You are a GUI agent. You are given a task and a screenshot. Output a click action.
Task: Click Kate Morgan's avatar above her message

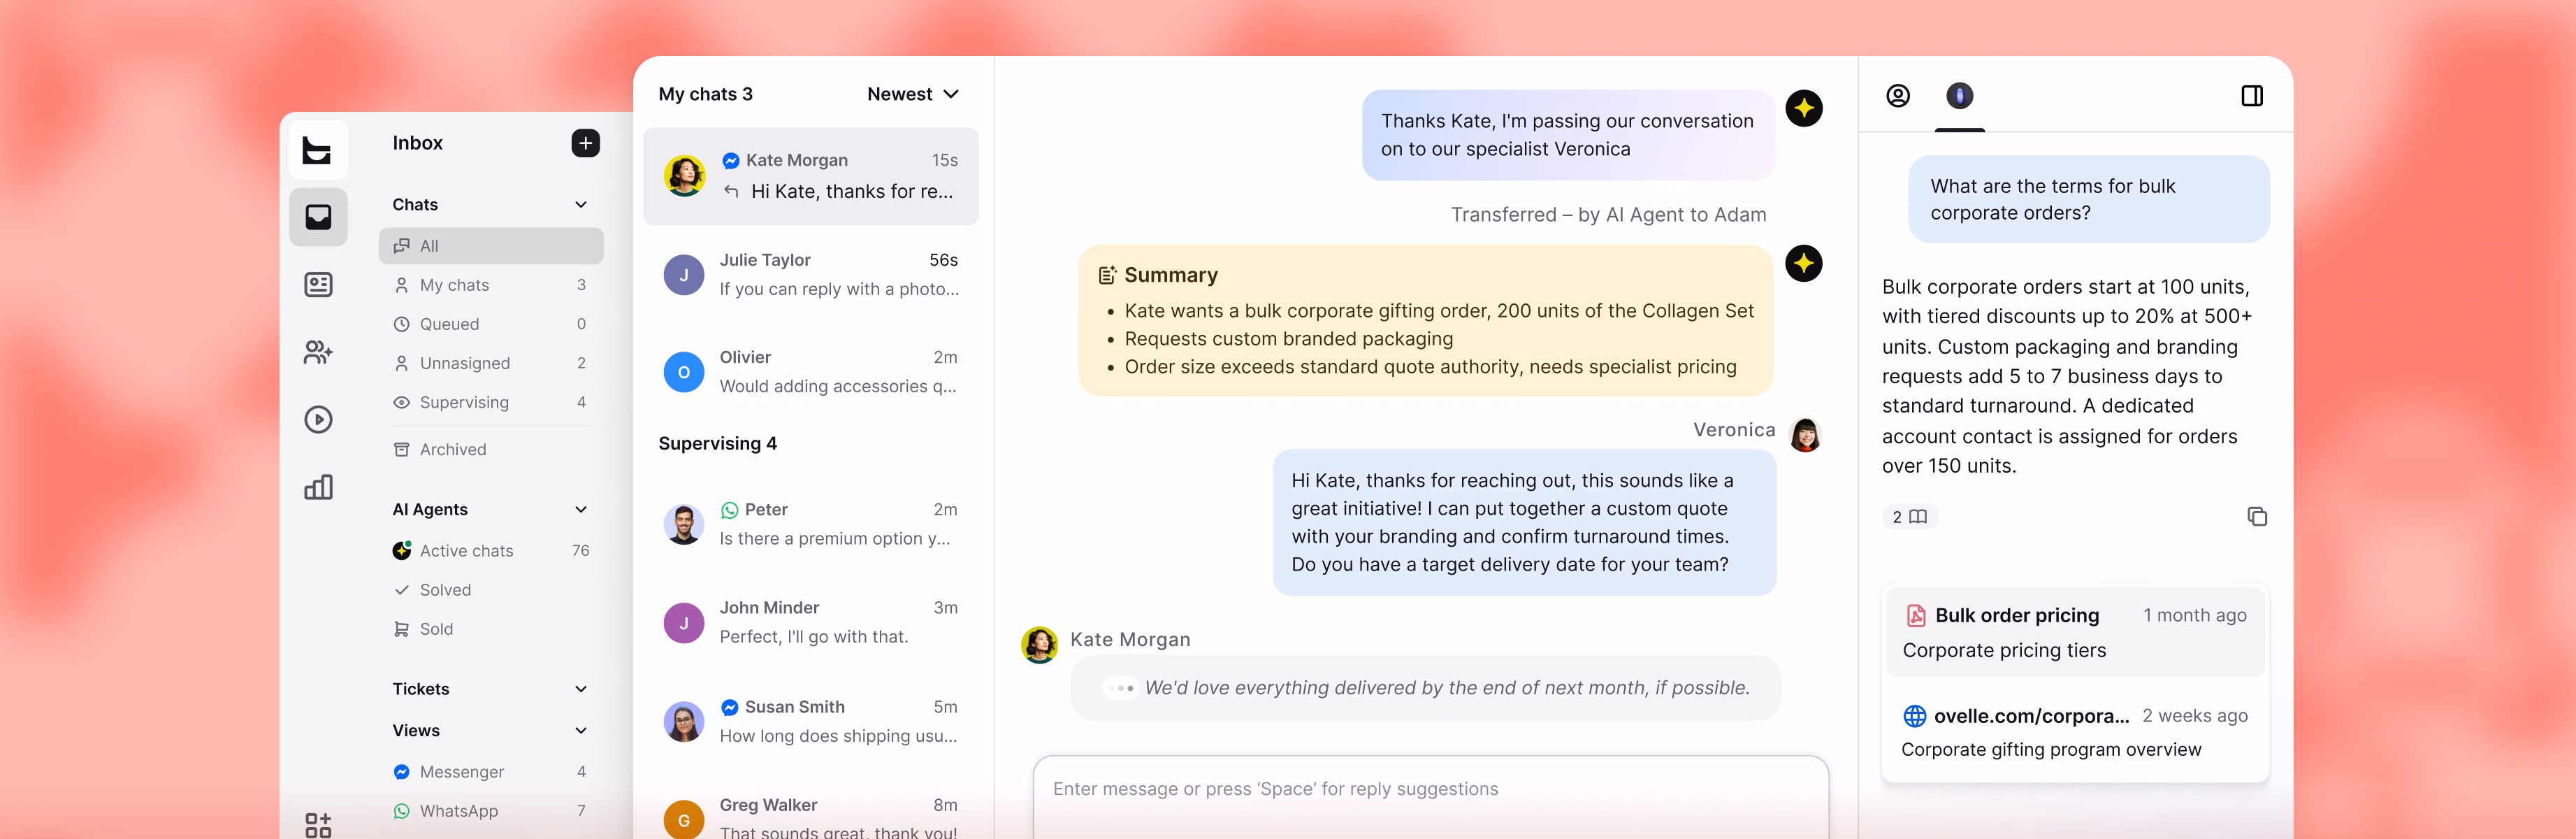point(1039,645)
